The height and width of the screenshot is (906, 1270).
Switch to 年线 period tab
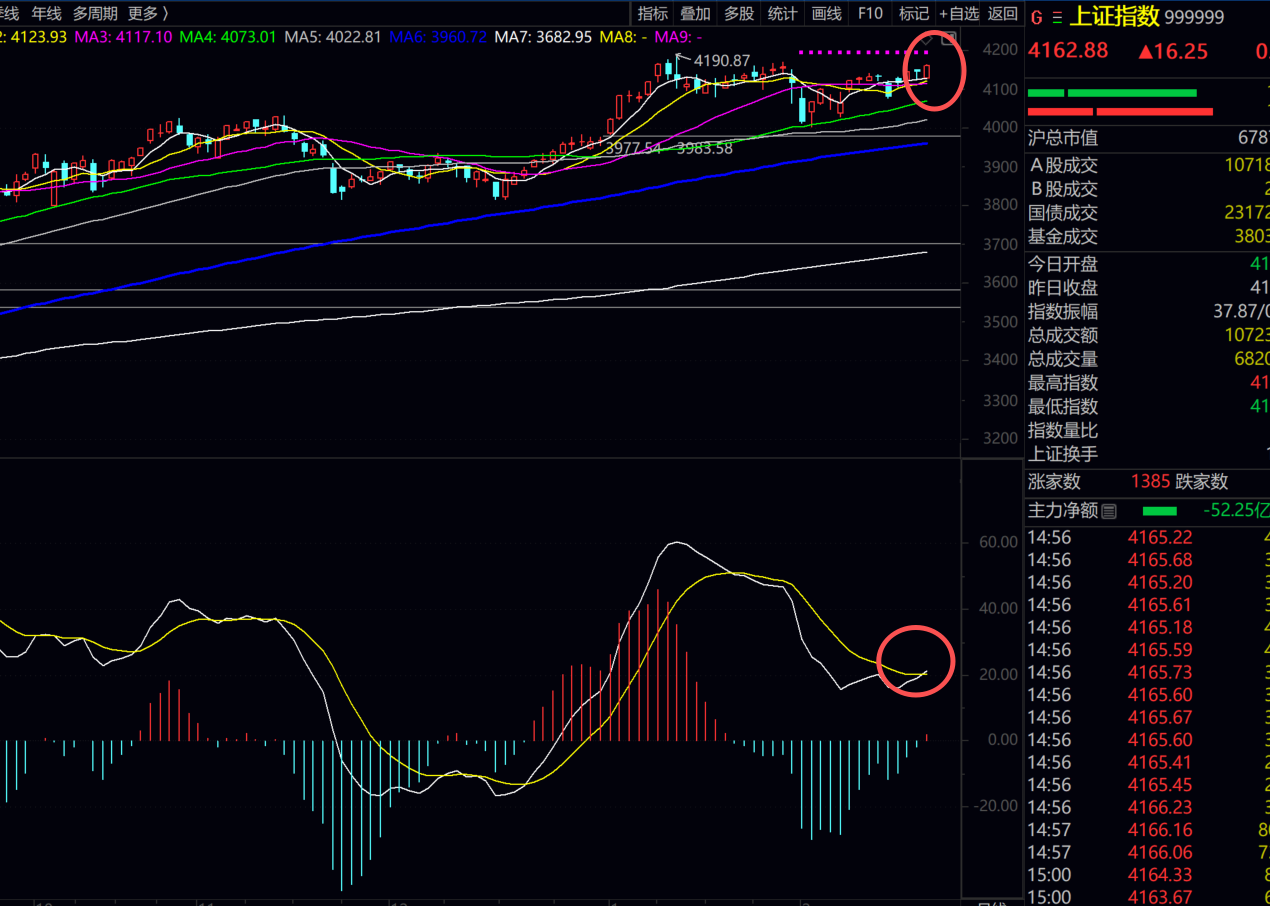point(46,13)
